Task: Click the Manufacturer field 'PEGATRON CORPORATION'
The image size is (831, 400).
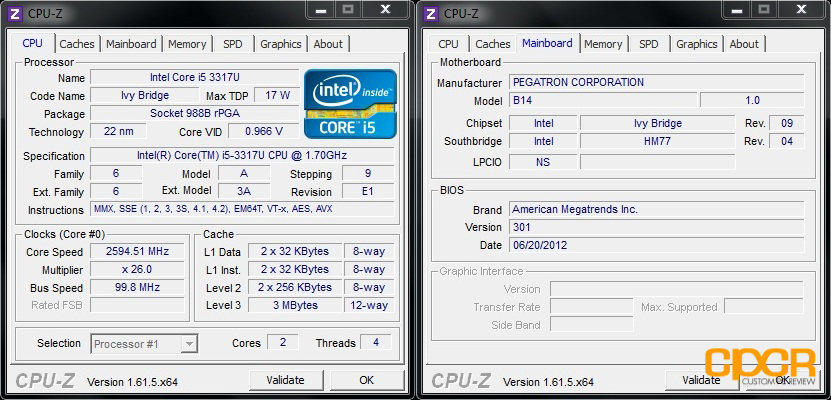Action: (x=657, y=82)
